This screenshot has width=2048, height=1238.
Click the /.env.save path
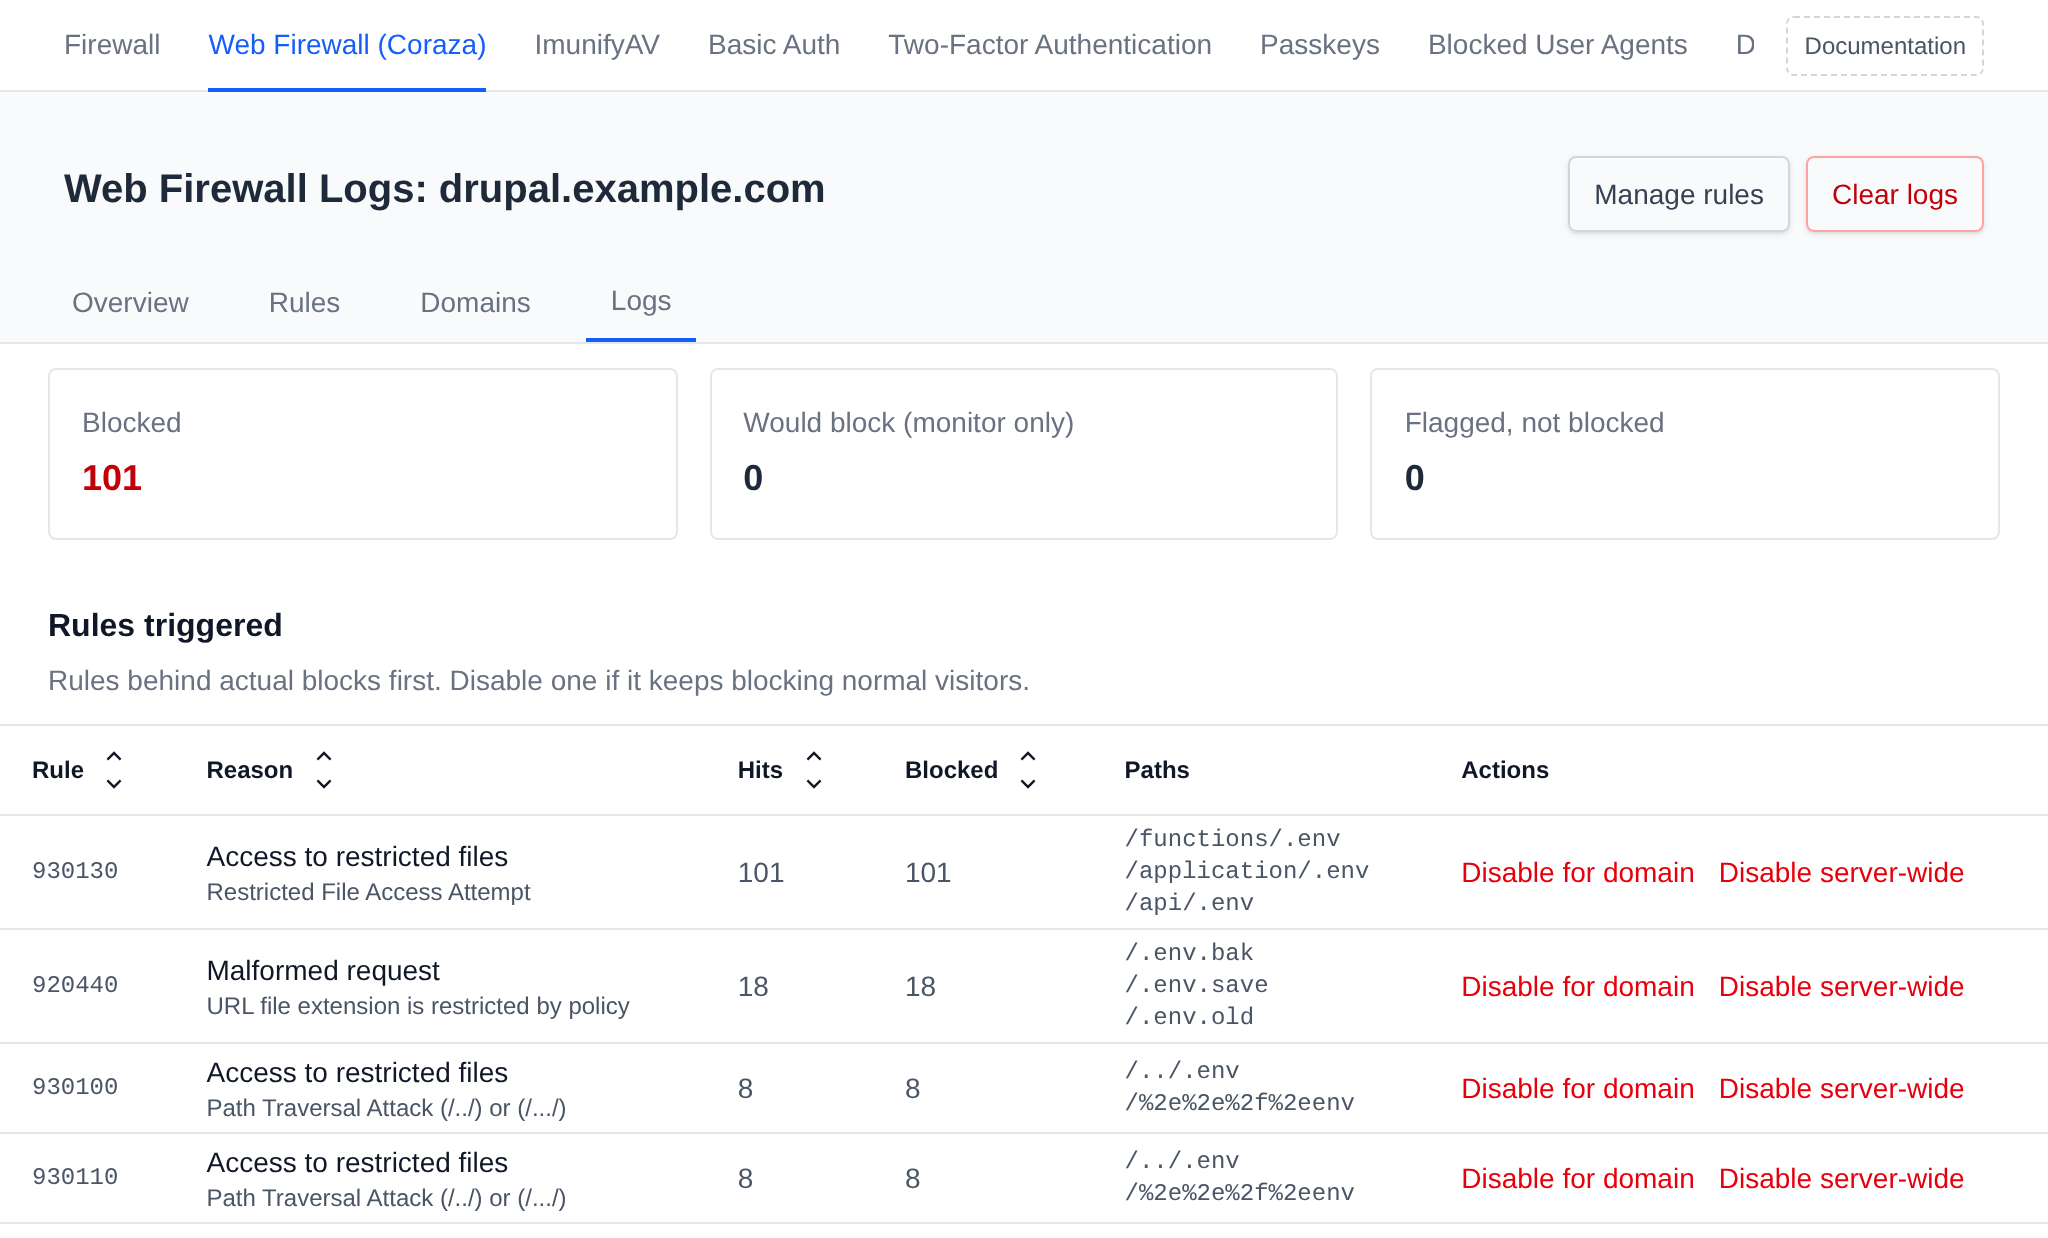tap(1196, 985)
